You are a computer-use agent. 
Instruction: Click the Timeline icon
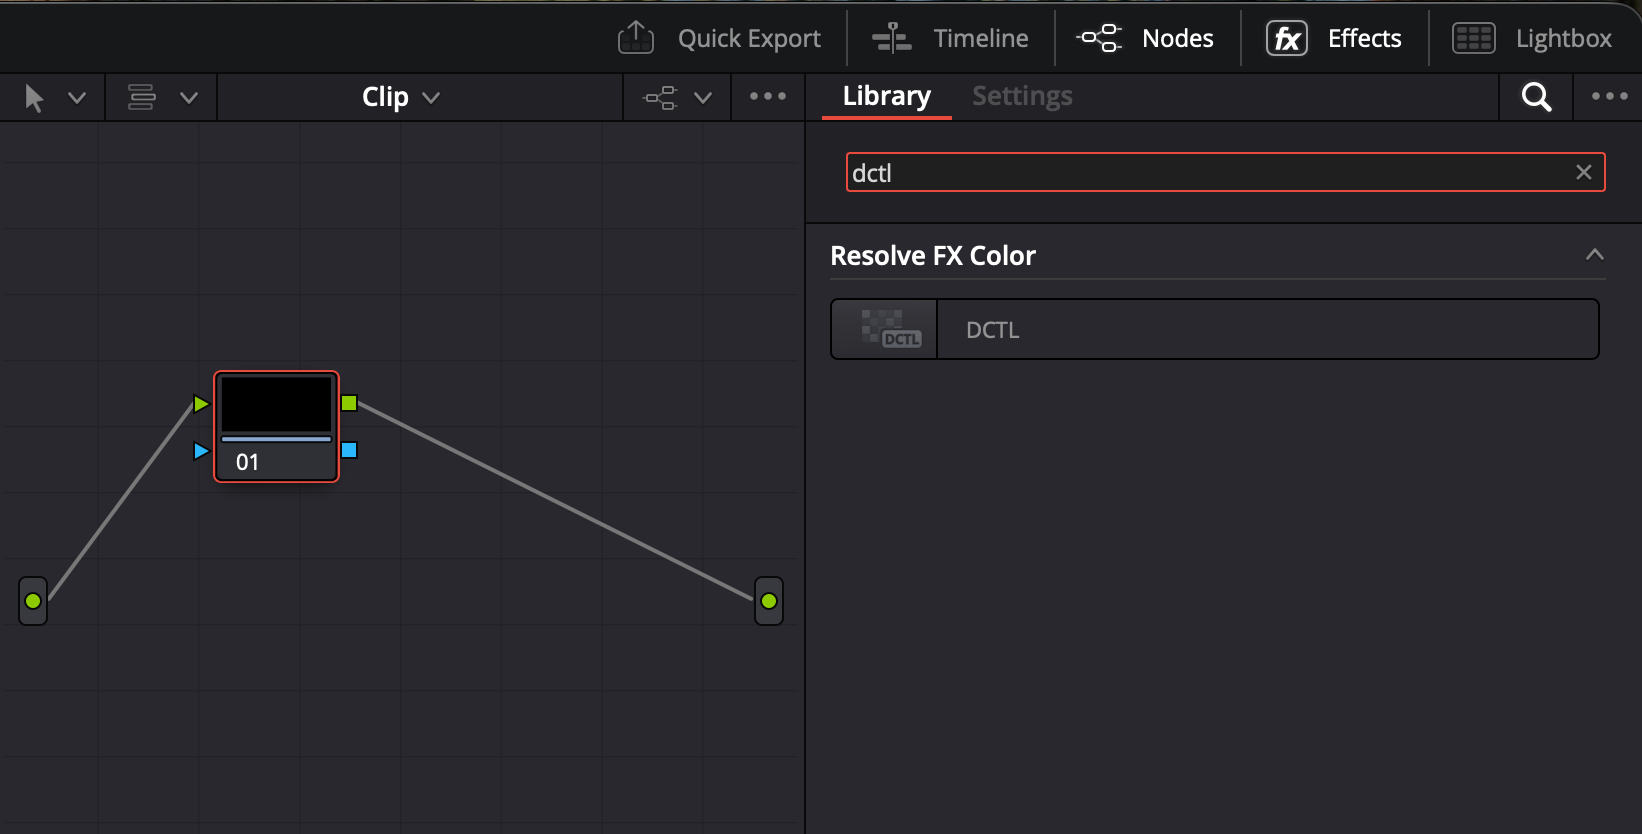[x=891, y=38]
